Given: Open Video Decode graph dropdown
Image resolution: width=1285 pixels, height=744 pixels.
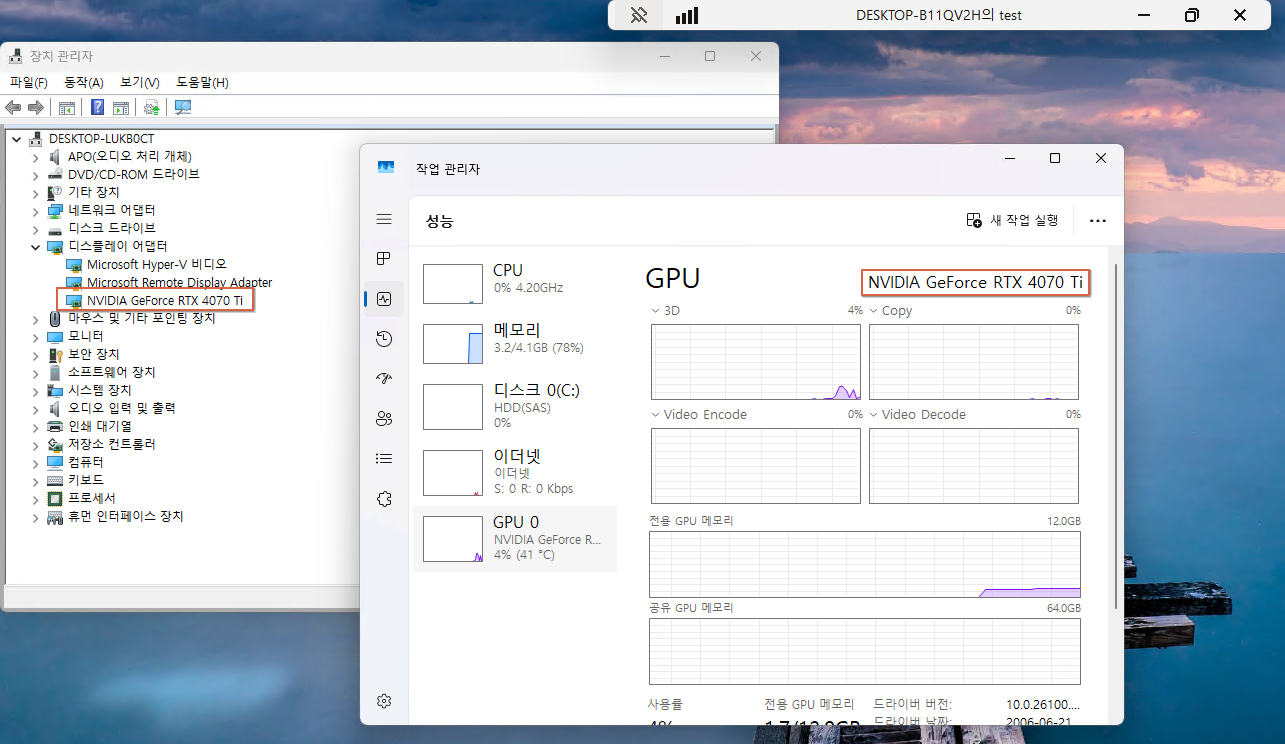Looking at the screenshot, I should coord(873,415).
